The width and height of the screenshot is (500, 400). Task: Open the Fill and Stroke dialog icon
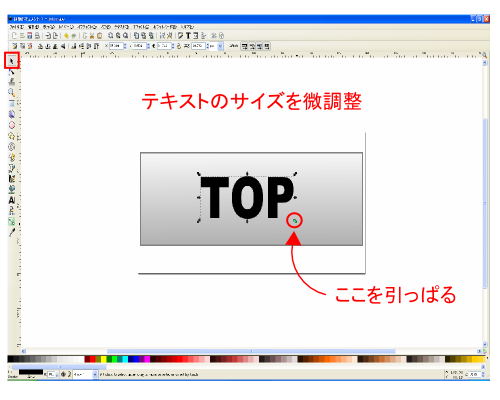[x=180, y=36]
